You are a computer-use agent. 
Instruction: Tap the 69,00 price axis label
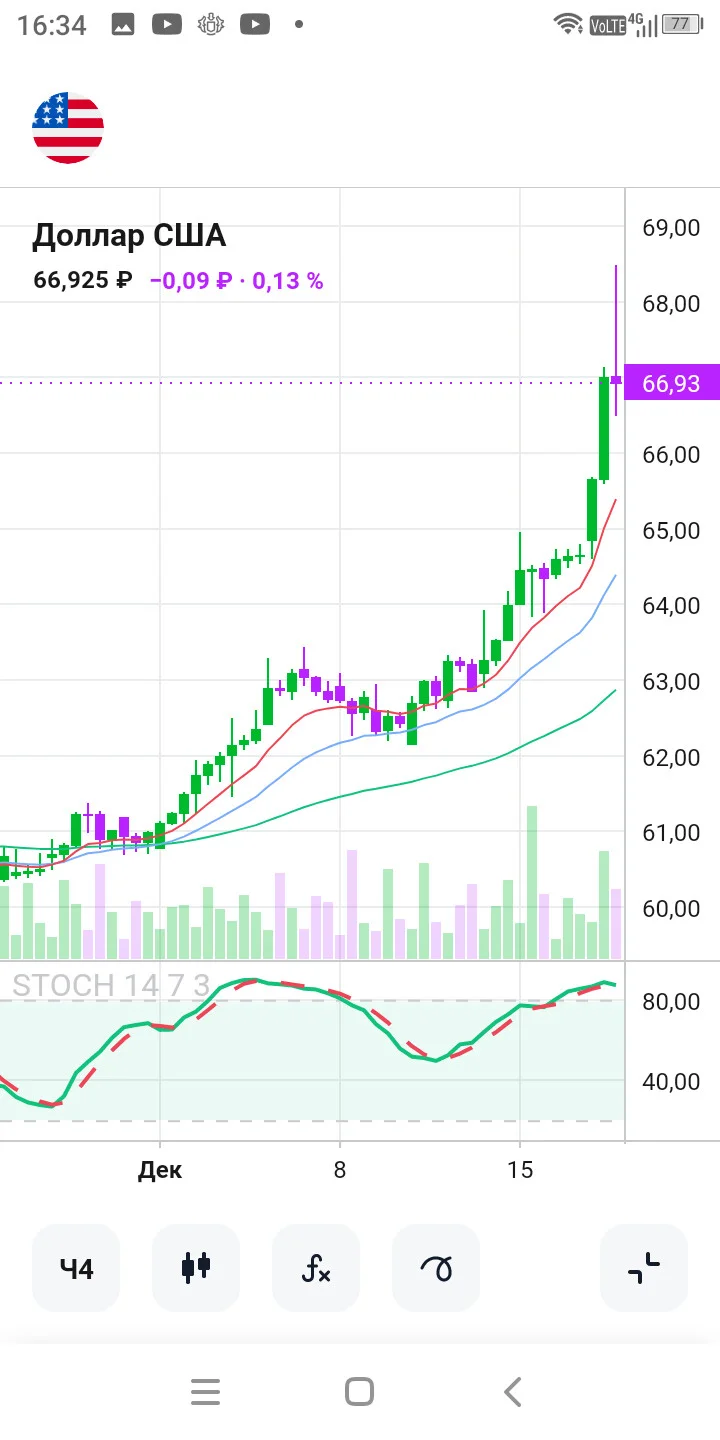(x=671, y=227)
